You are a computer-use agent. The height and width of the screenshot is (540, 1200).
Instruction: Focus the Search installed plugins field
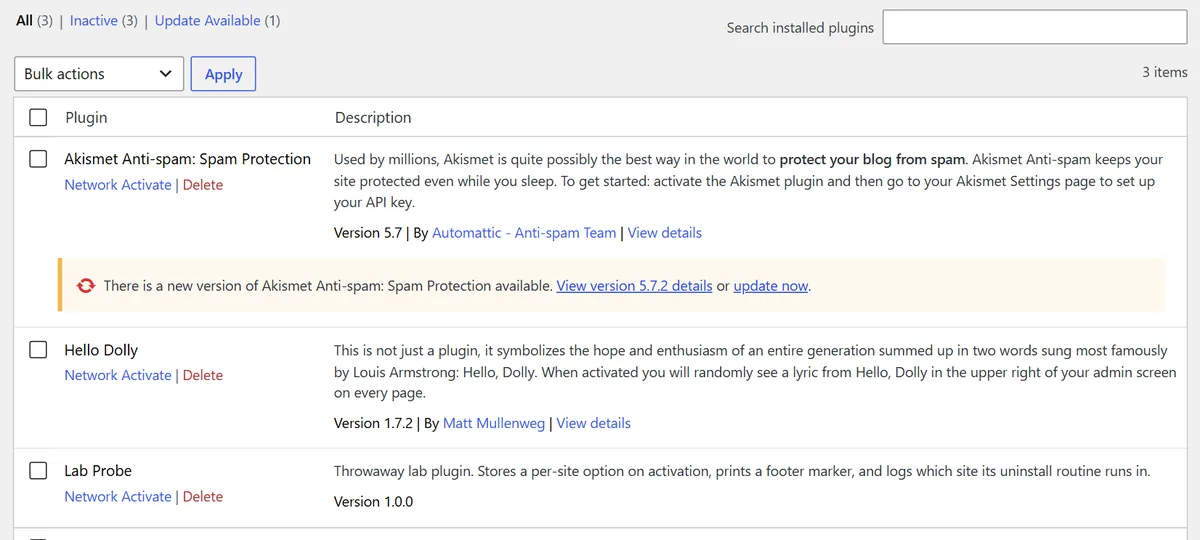click(x=1035, y=27)
